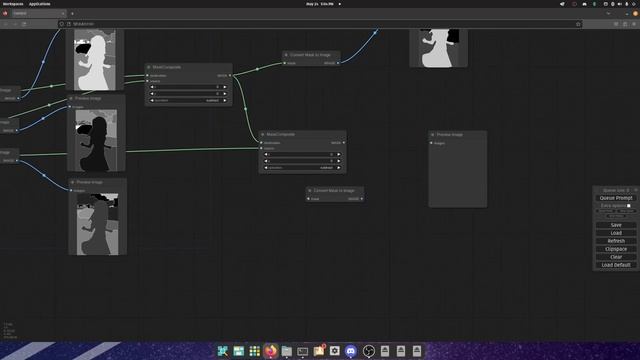Open the Workspaces menu in top bar
Image resolution: width=640 pixels, height=360 pixels.
coord(13,4)
